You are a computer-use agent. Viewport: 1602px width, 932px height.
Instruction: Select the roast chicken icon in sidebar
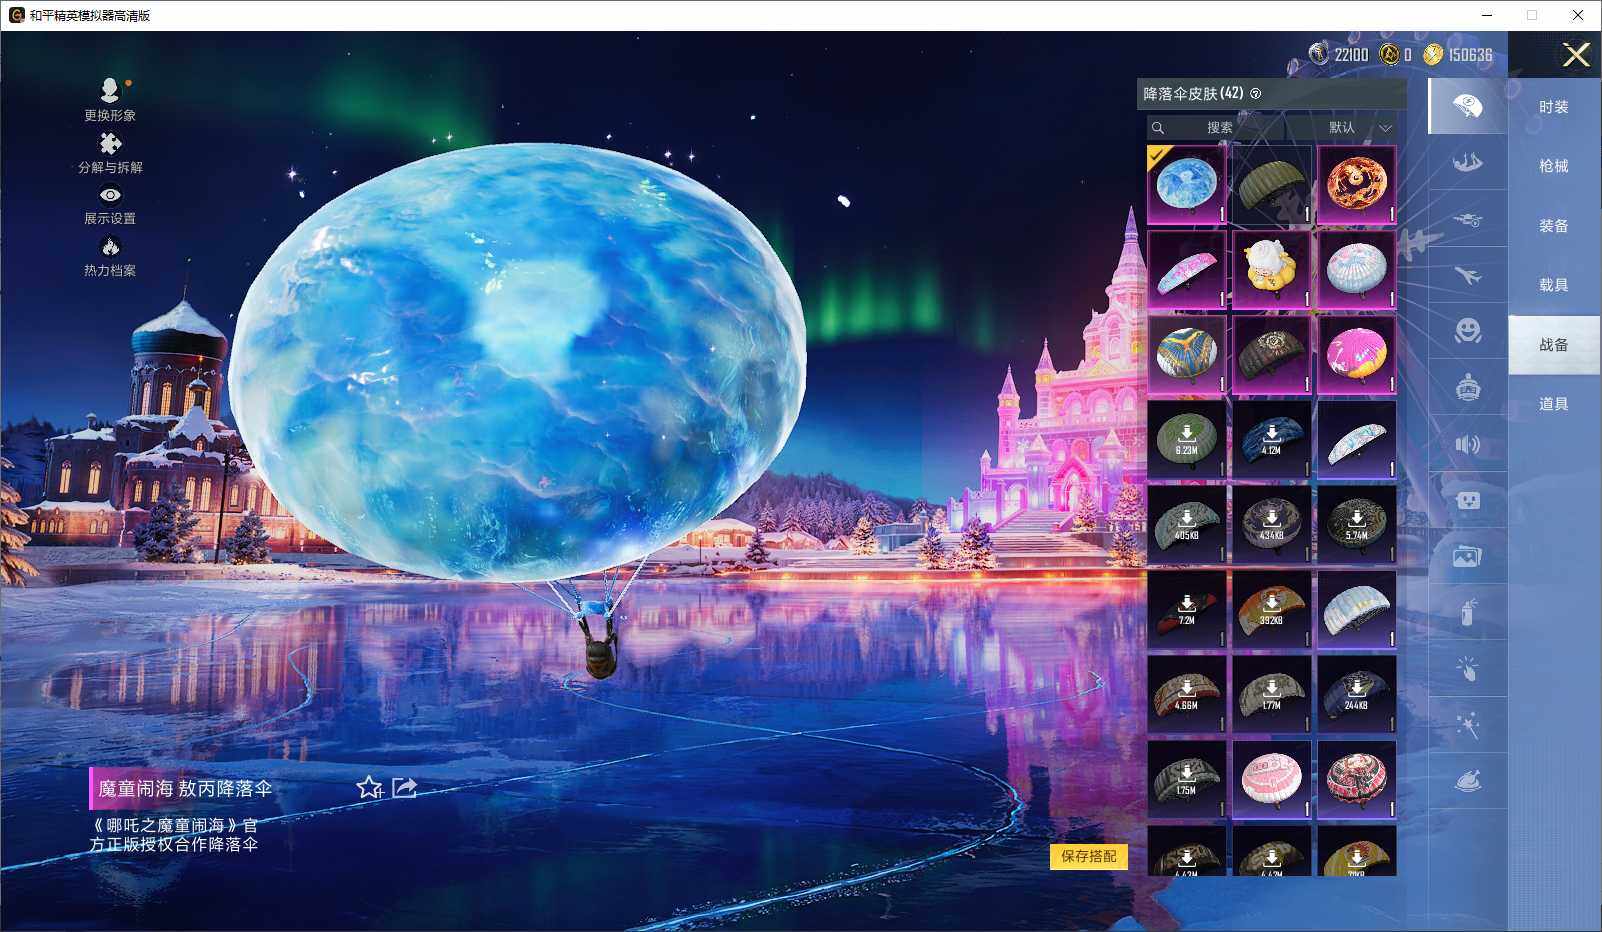point(1467,781)
